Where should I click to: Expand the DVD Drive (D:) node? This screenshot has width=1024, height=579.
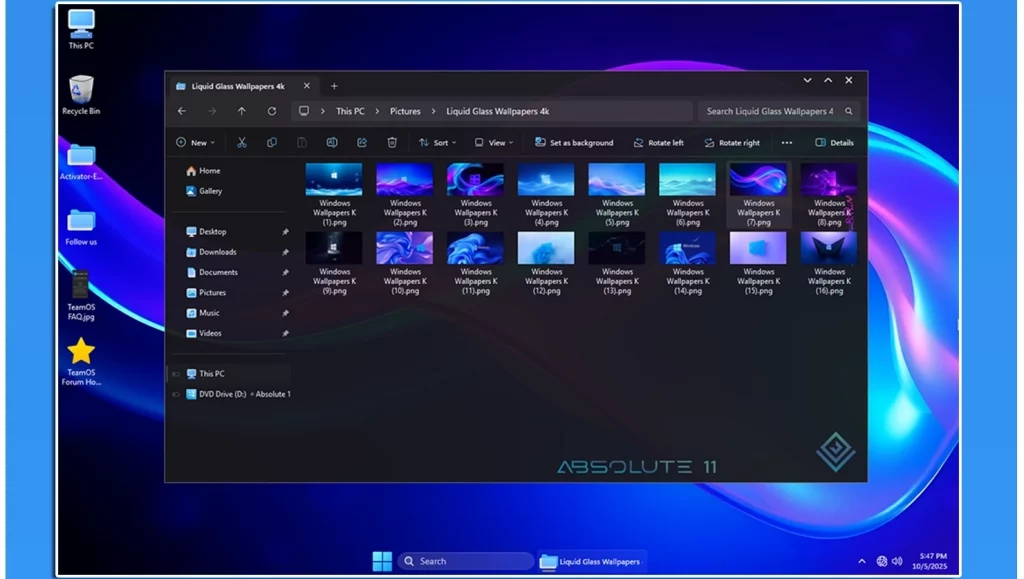pyautogui.click(x=176, y=394)
